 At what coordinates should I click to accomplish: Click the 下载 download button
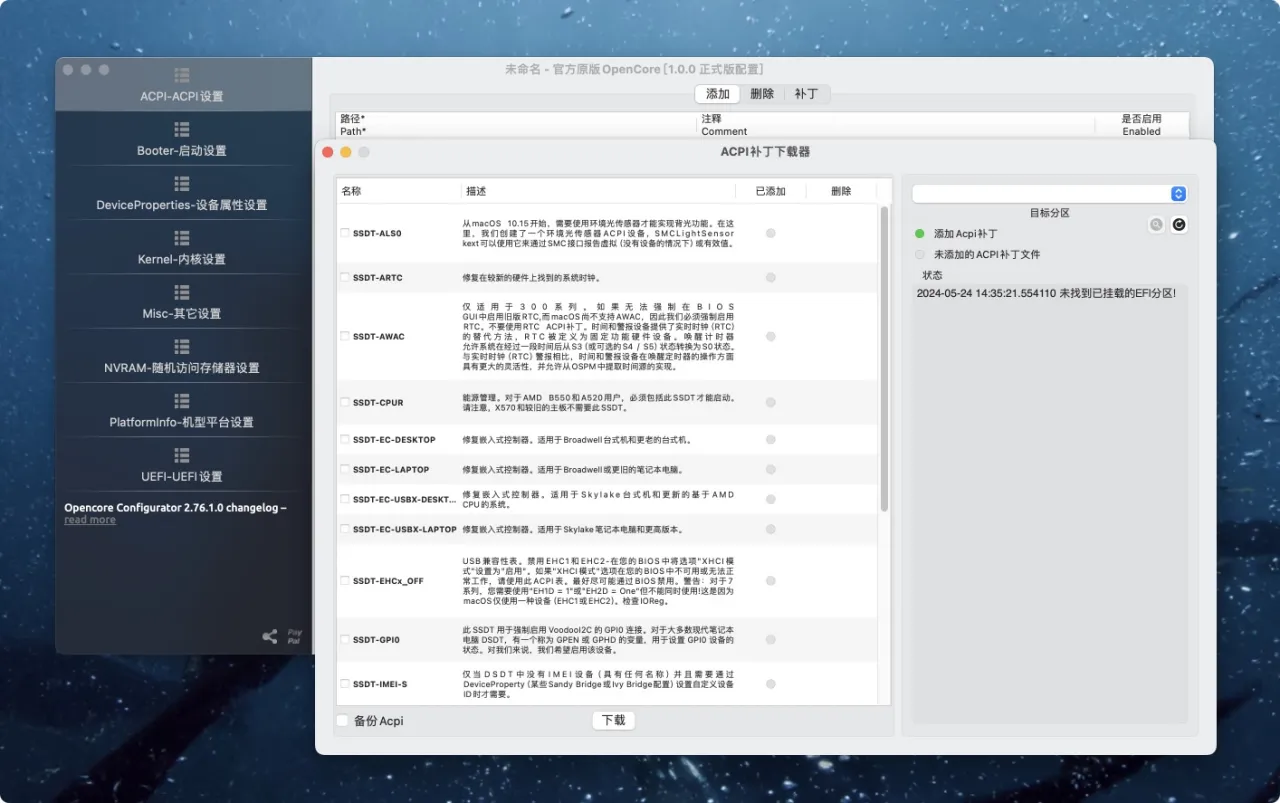coord(613,720)
